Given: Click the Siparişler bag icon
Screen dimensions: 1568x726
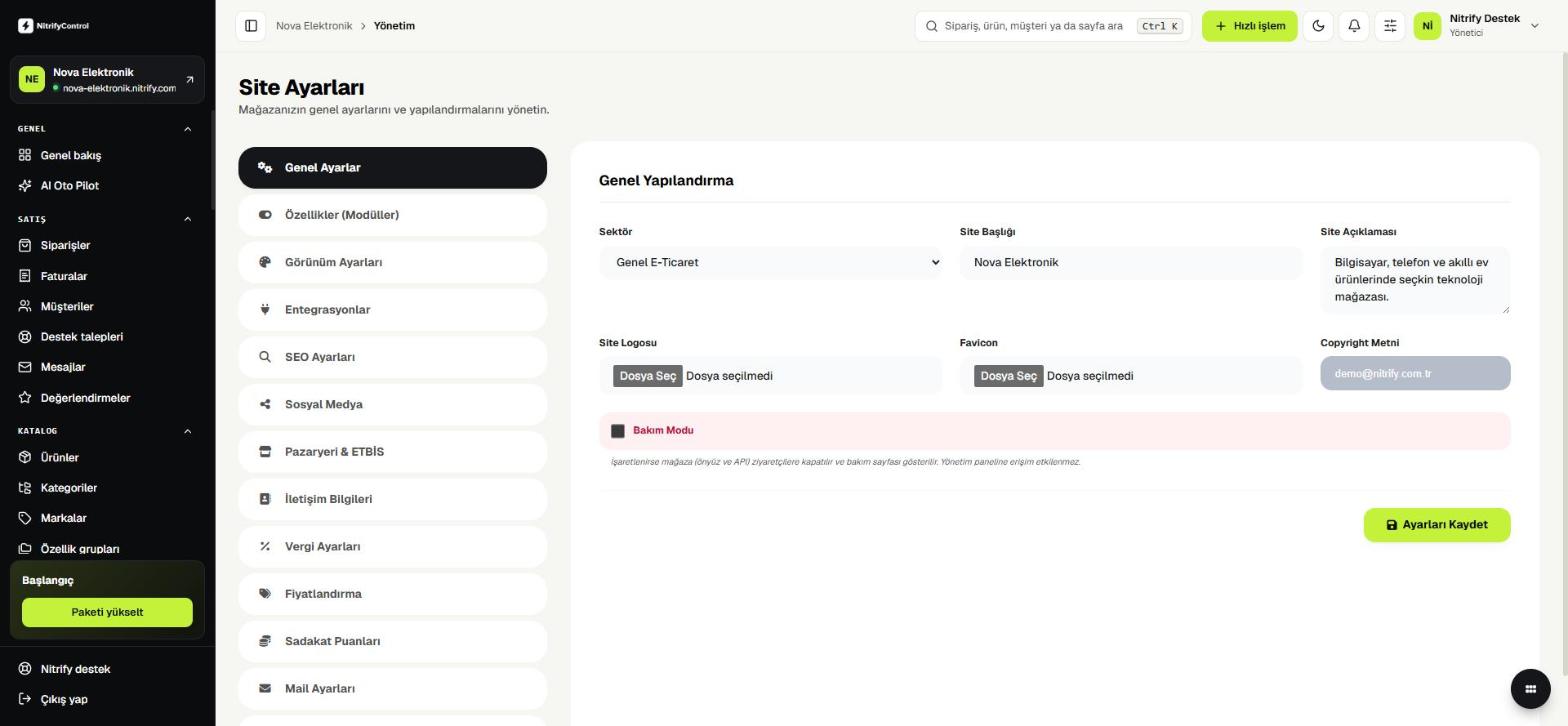Looking at the screenshot, I should [25, 245].
